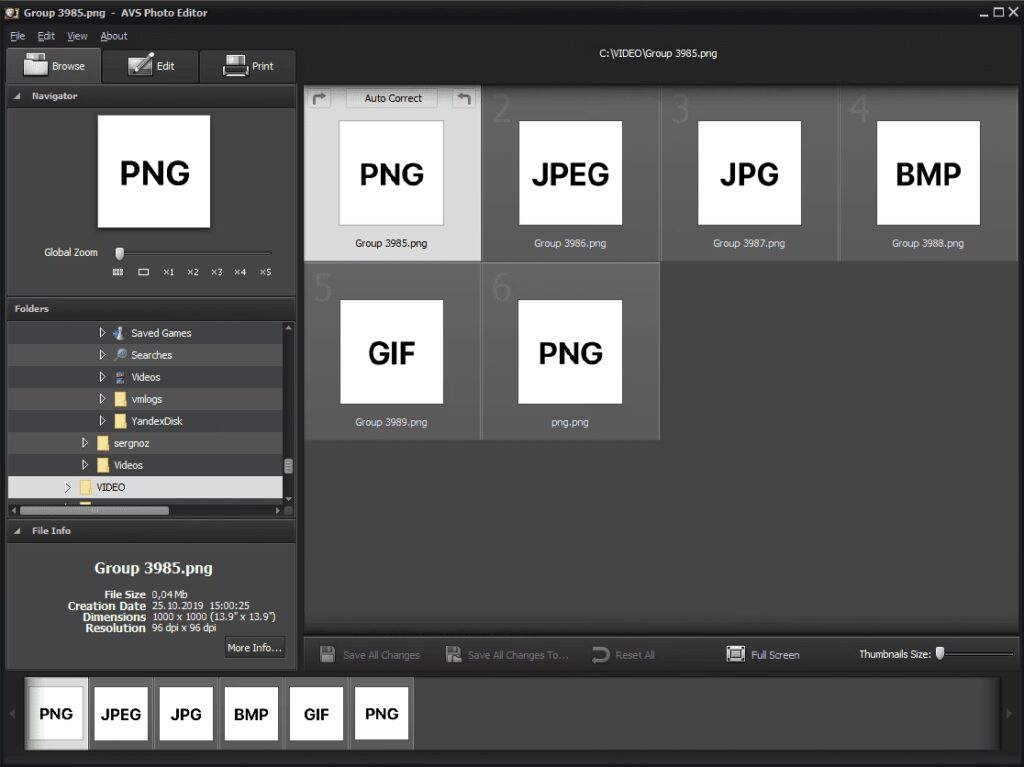
Task: Expand the Saved Games folder
Action: pyautogui.click(x=102, y=333)
